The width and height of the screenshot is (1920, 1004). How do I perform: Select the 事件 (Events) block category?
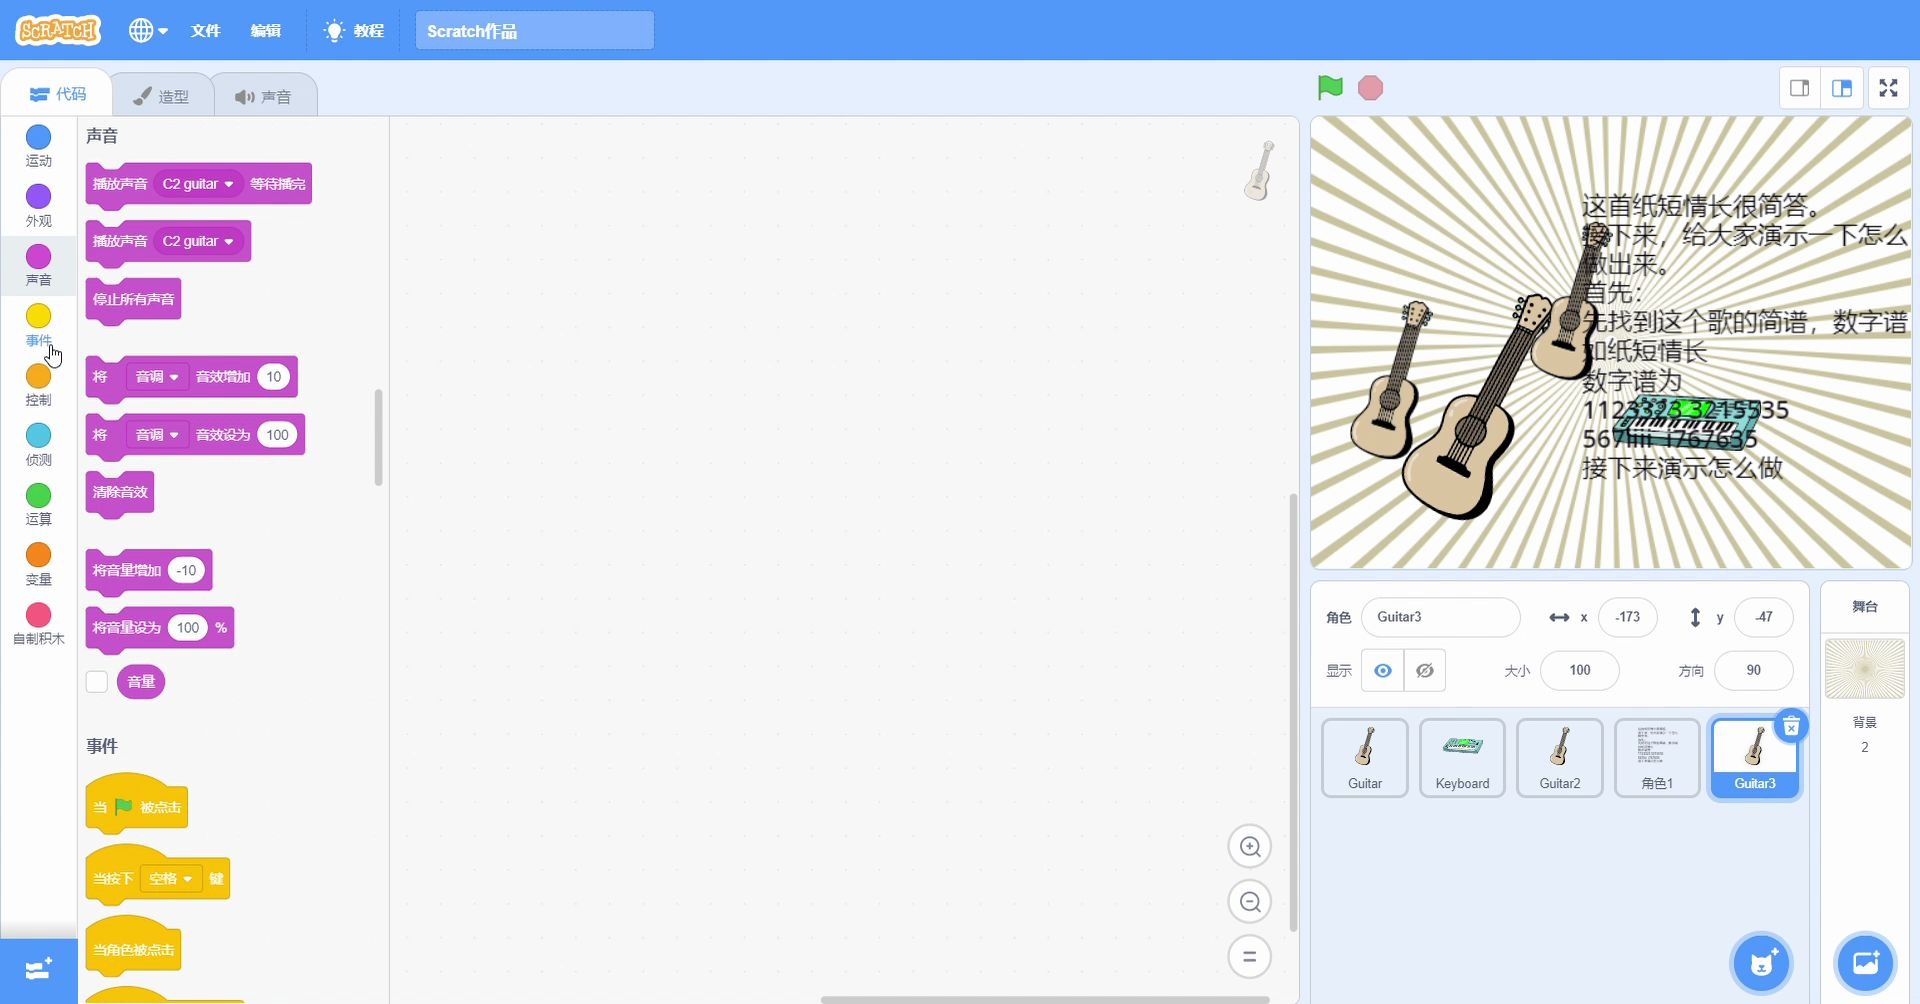click(x=37, y=325)
